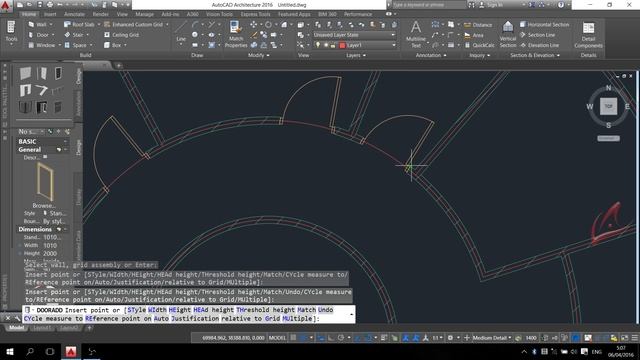Open the Medium Detail display dropdown

click(x=492, y=338)
